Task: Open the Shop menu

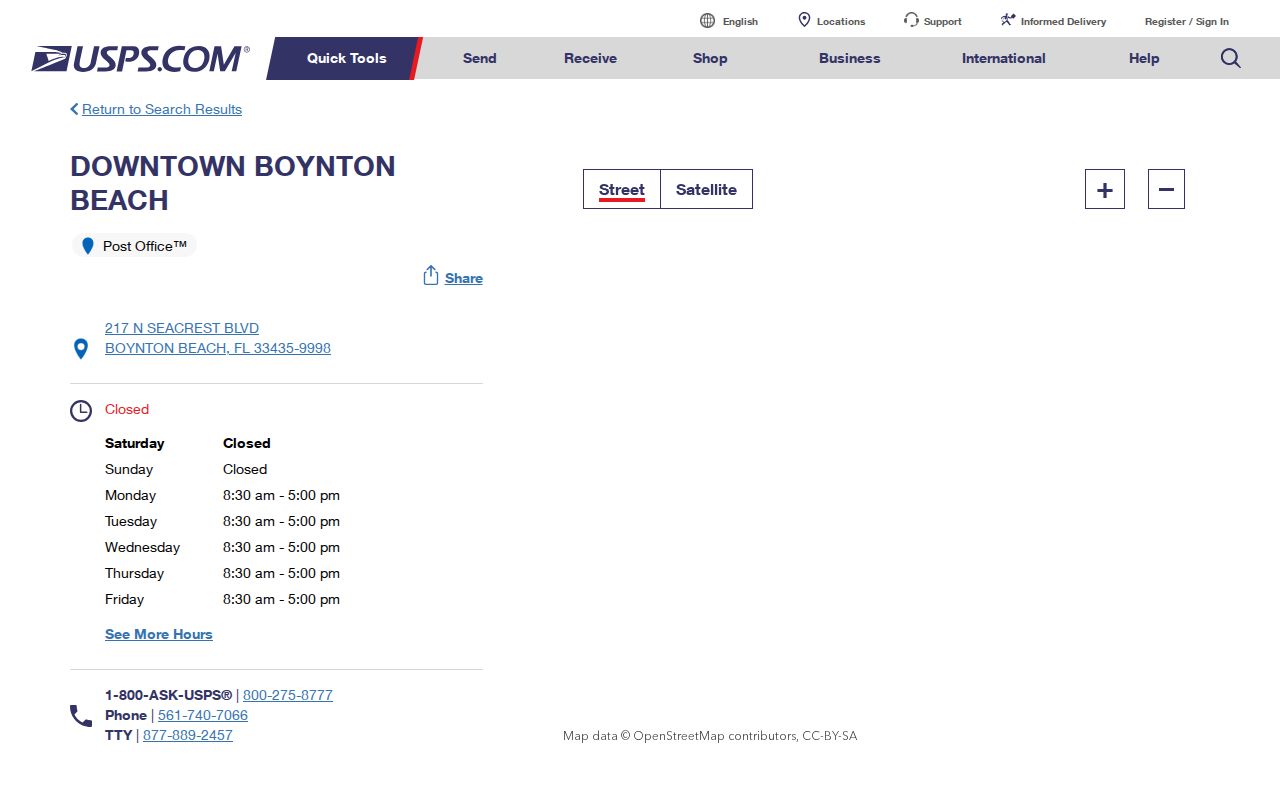Action: [710, 58]
